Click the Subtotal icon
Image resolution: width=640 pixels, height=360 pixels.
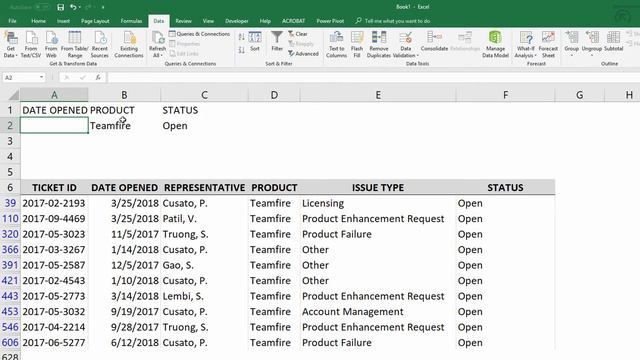coord(613,42)
